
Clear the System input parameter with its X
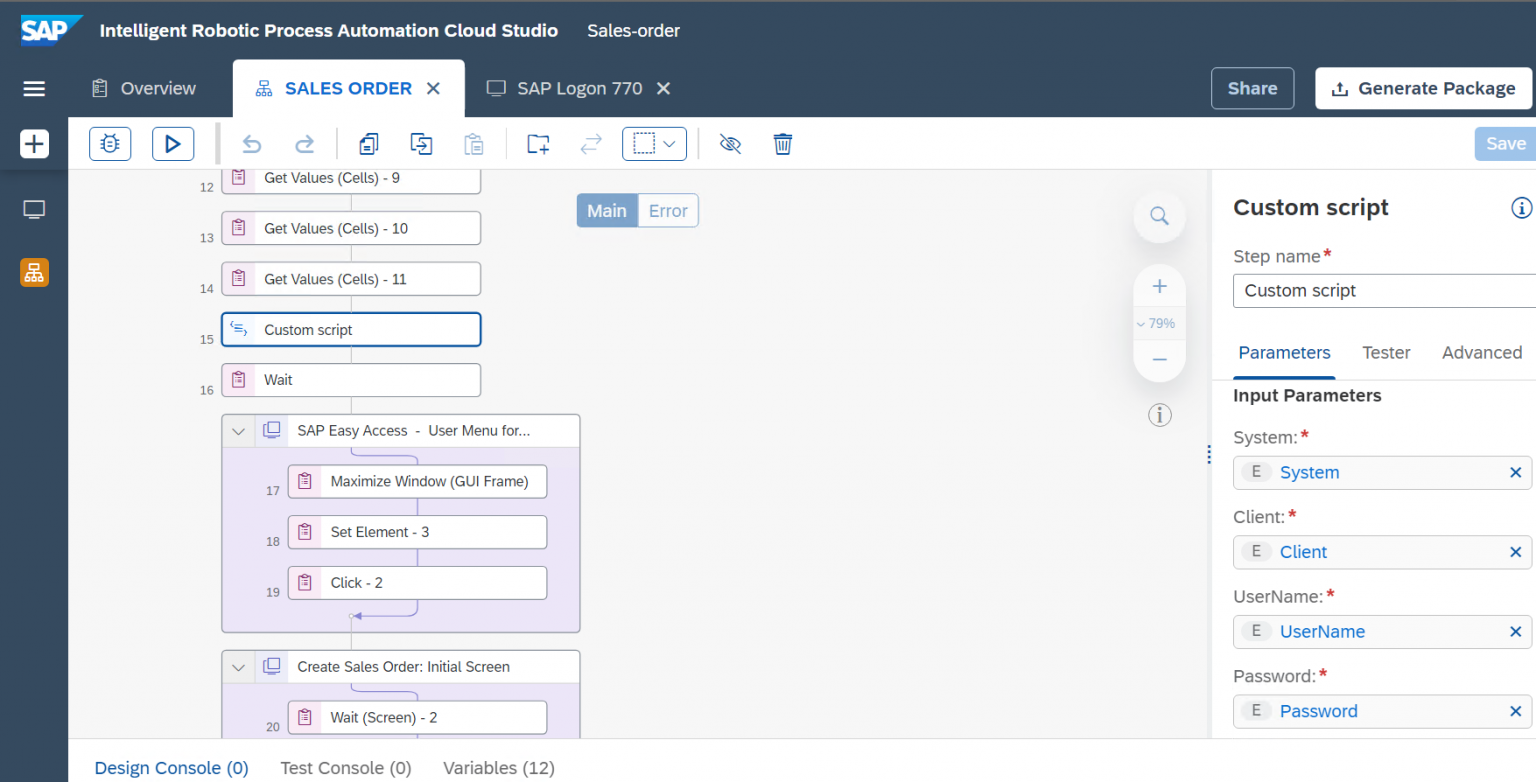pos(1516,472)
